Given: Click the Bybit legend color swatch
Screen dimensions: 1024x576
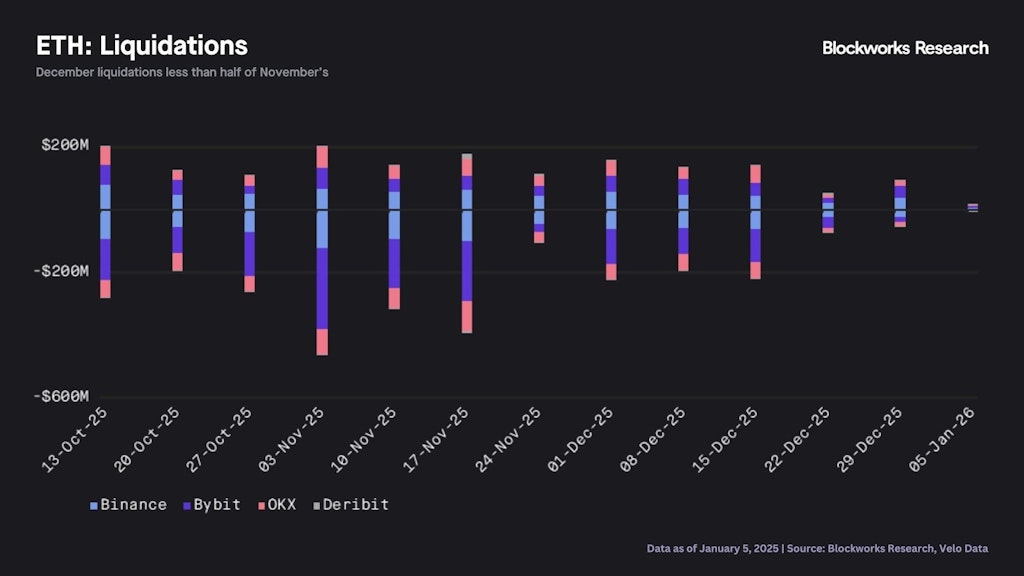Looking at the screenshot, I should (x=187, y=506).
